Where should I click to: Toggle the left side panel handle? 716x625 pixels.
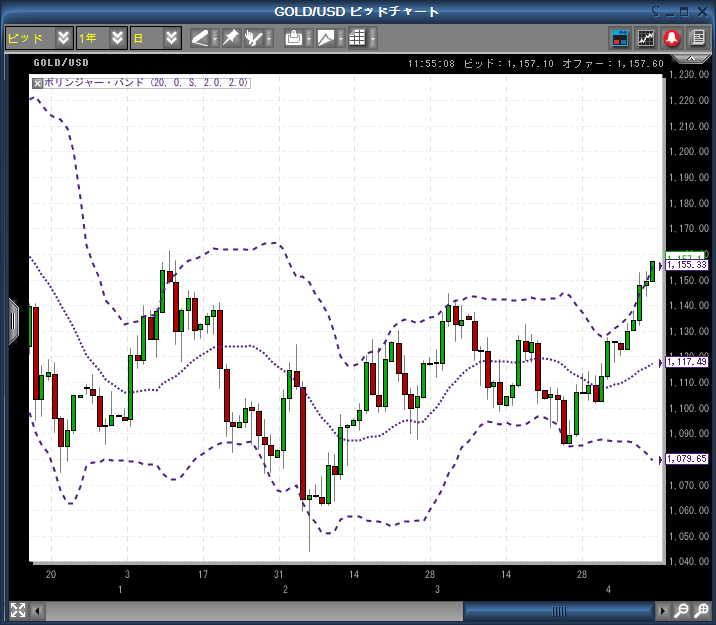13,318
